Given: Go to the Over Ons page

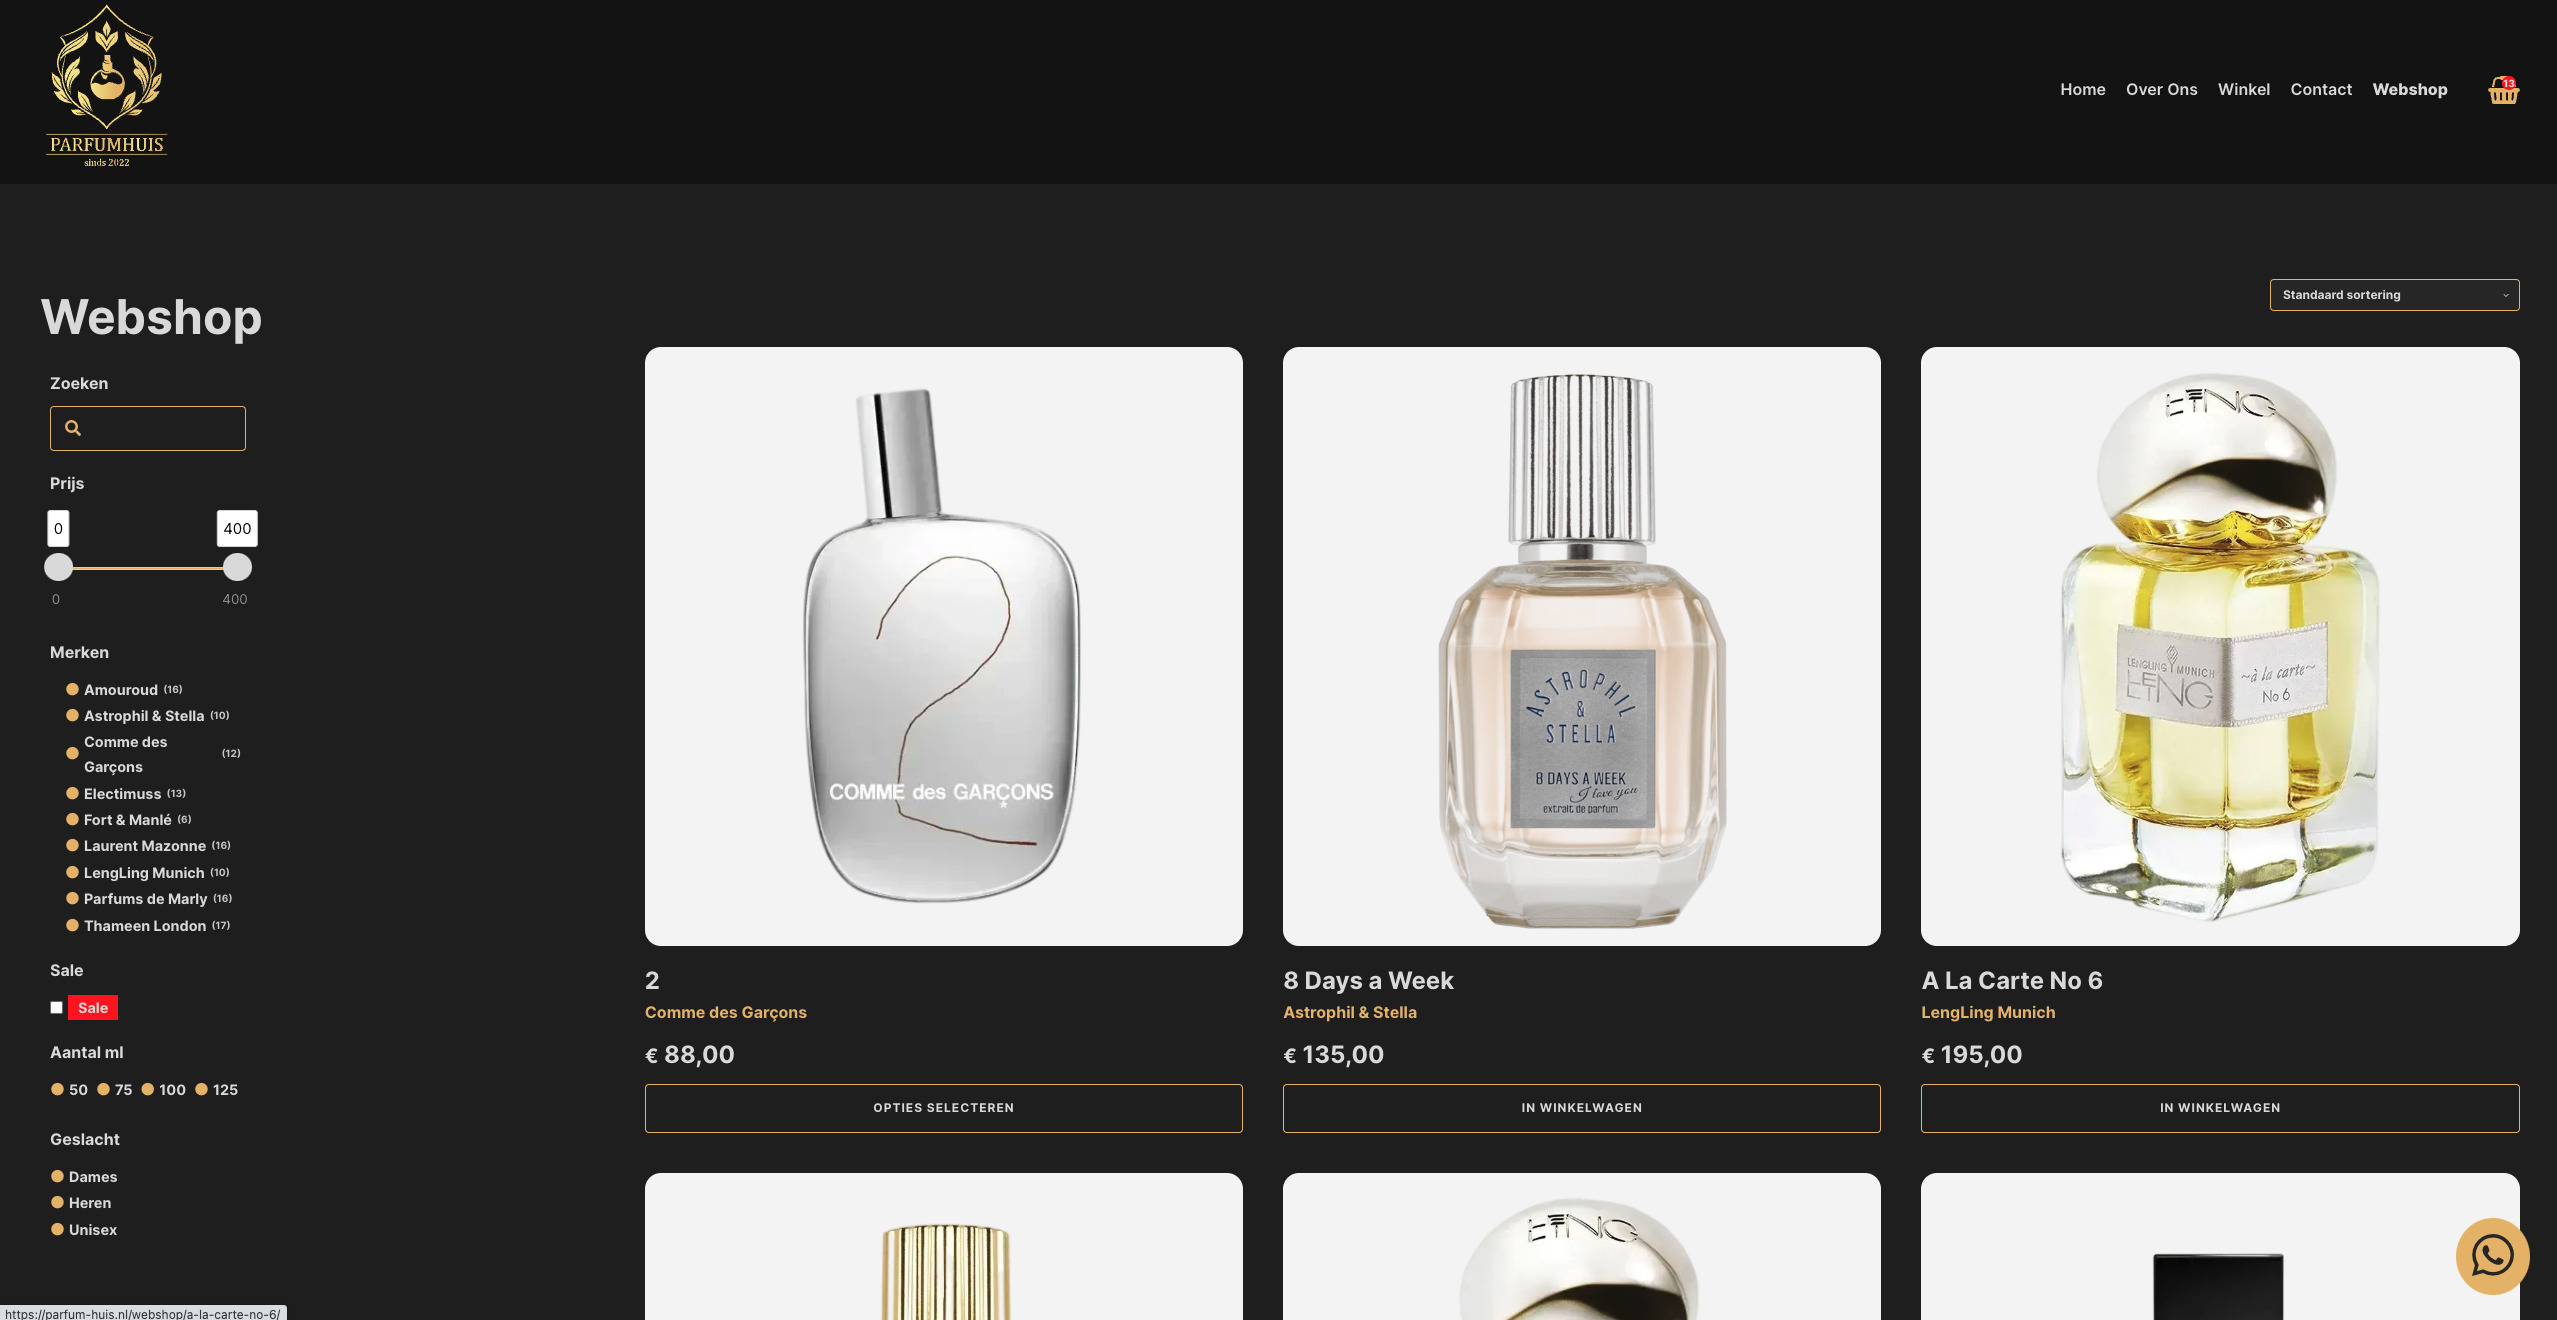Looking at the screenshot, I should point(2161,89).
